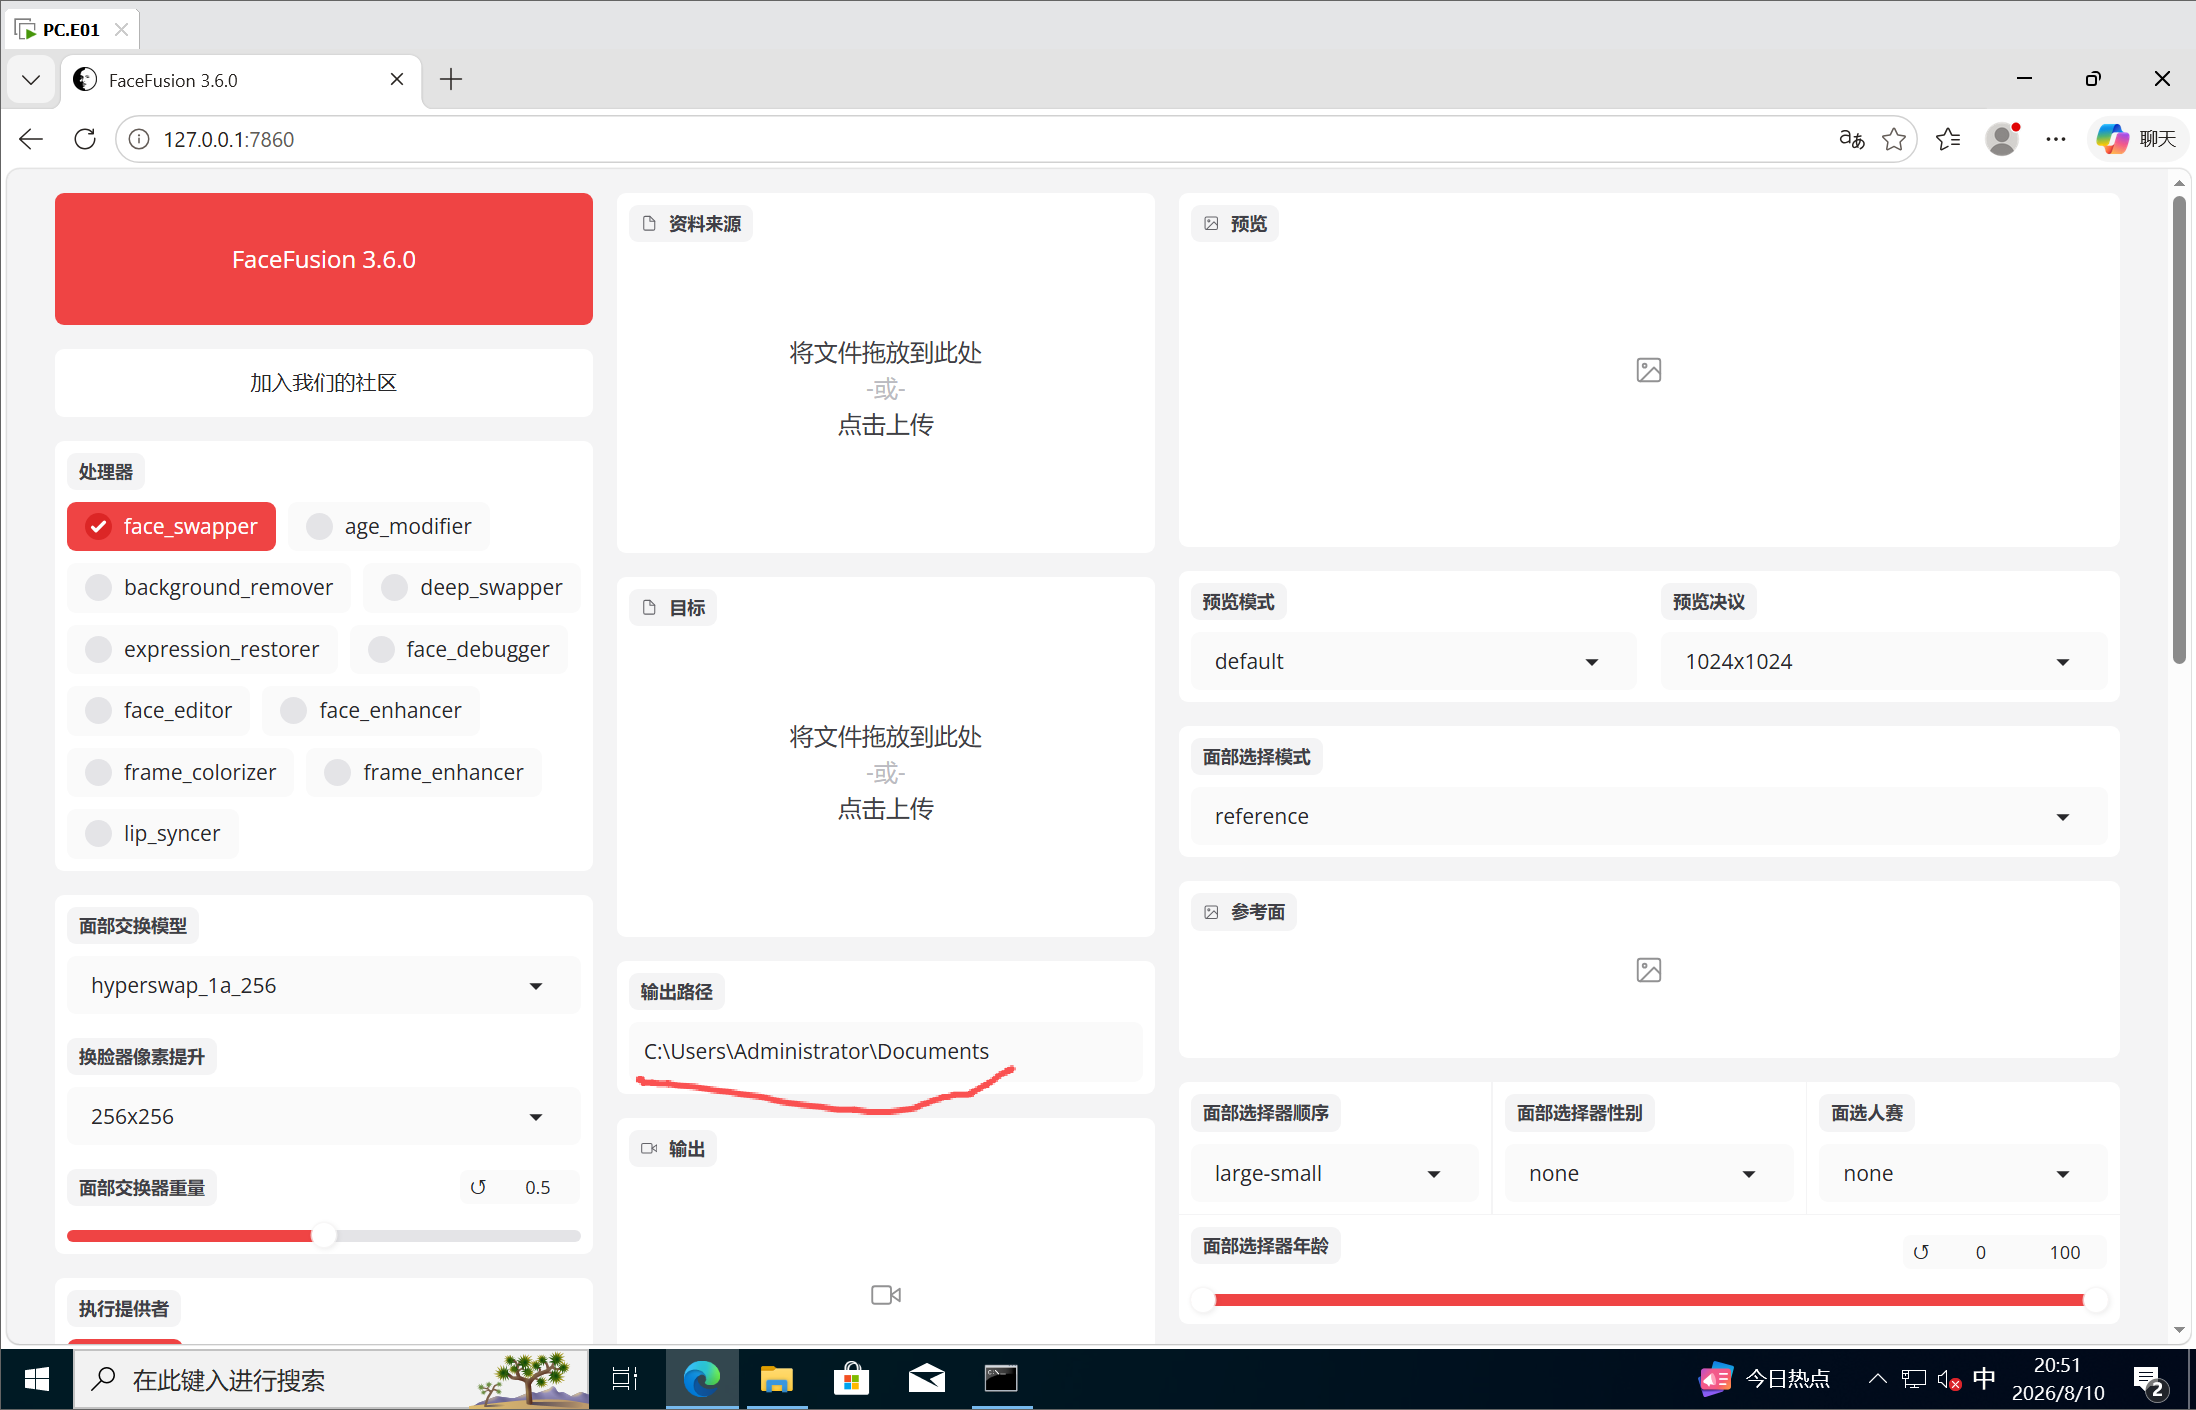2196x1410 pixels.
Task: Click the 资料来源 upload area
Action: [x=885, y=388]
